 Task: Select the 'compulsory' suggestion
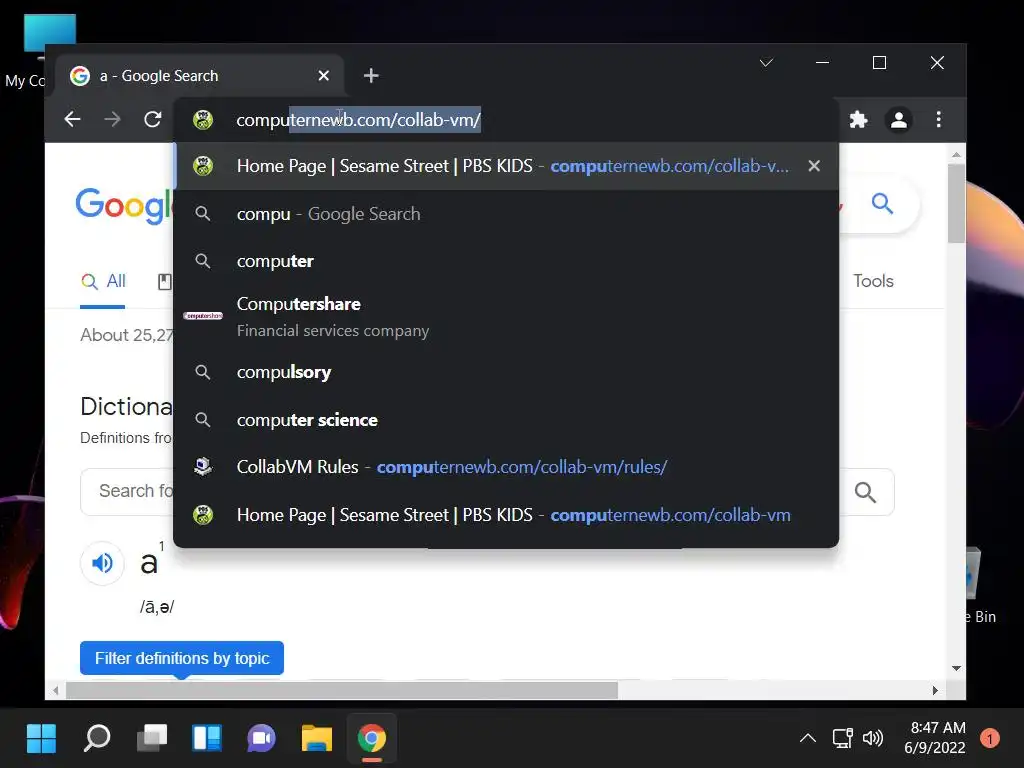point(506,372)
